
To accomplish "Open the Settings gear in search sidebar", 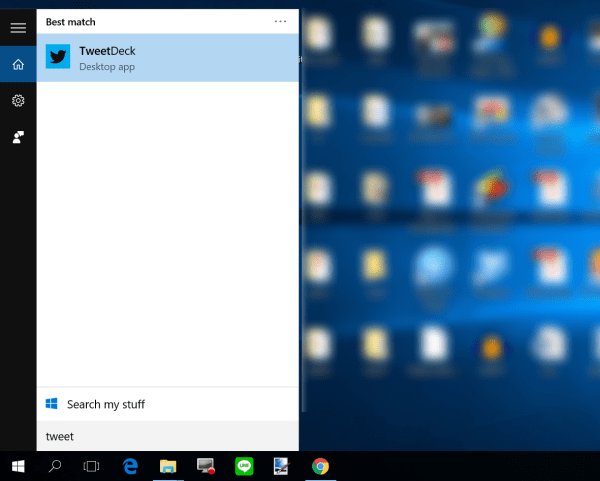I will coord(18,101).
